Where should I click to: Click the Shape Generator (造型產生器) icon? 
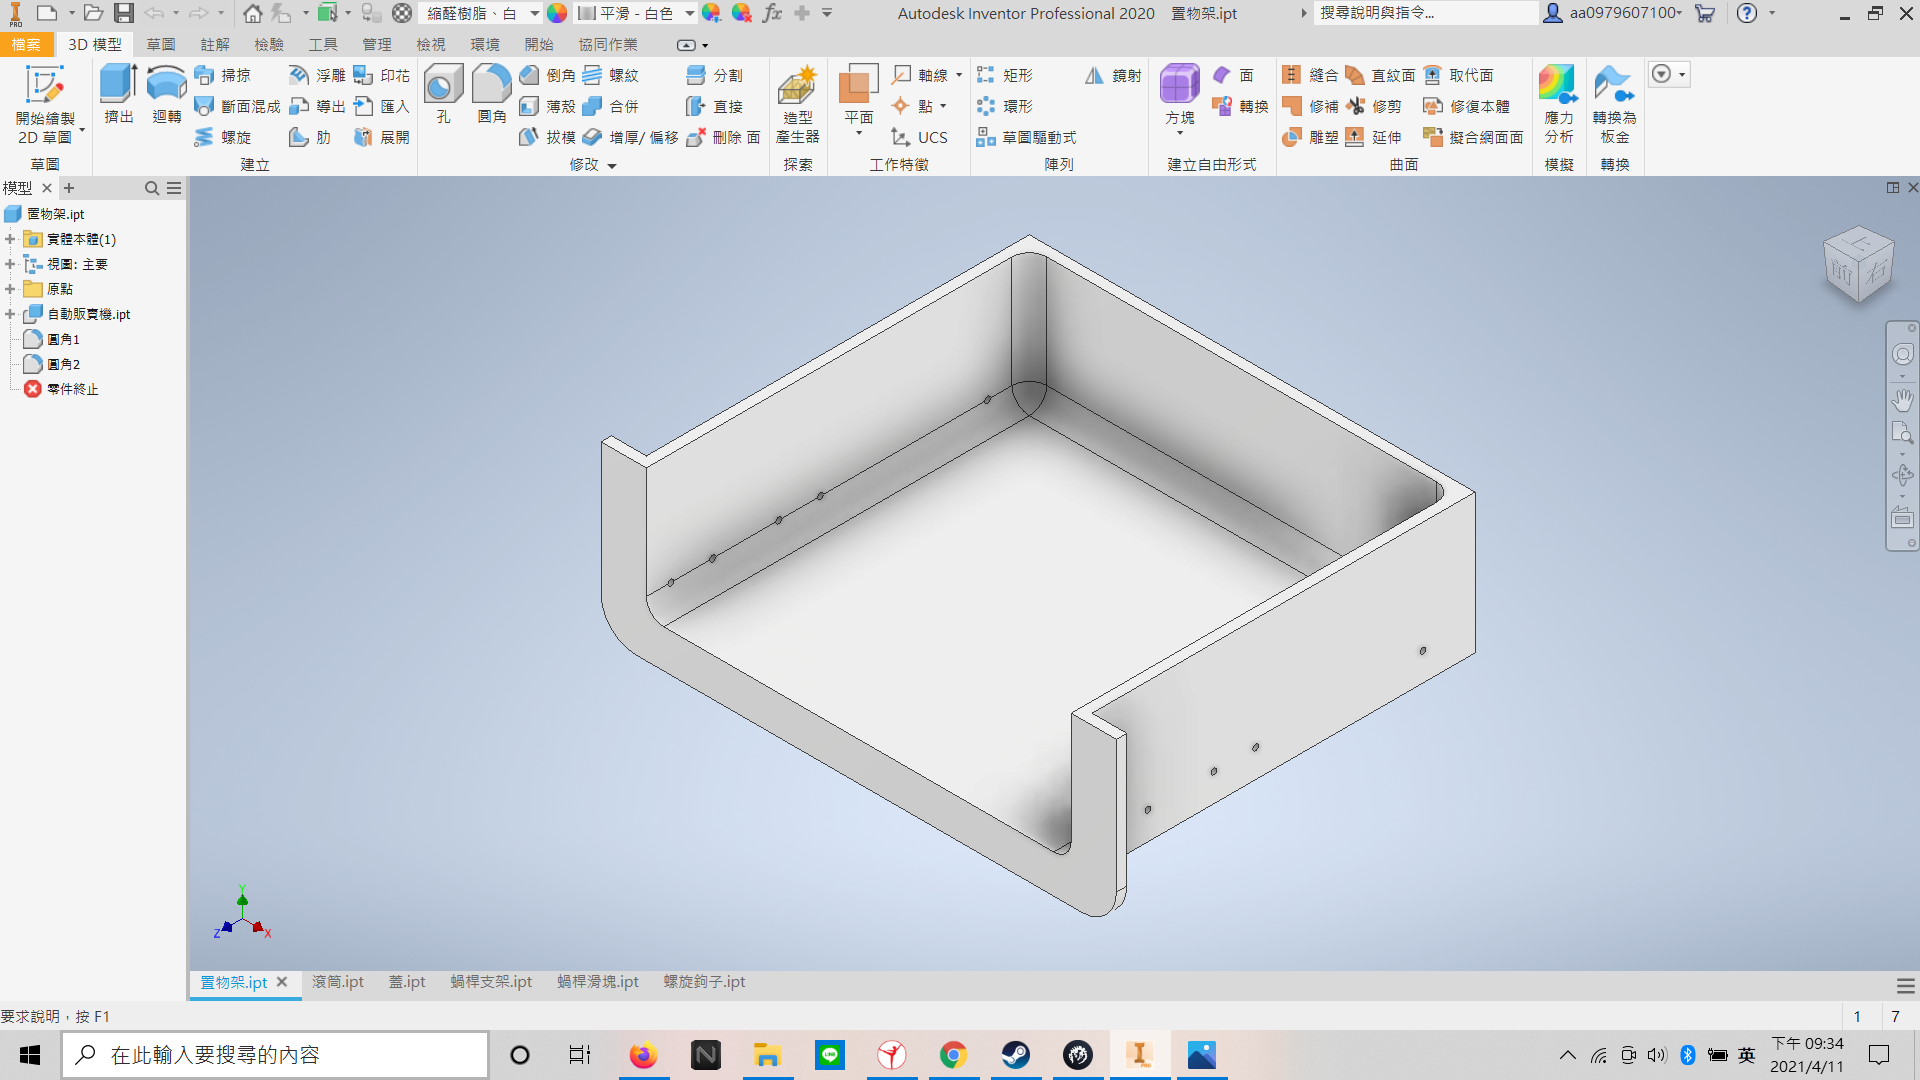point(797,104)
